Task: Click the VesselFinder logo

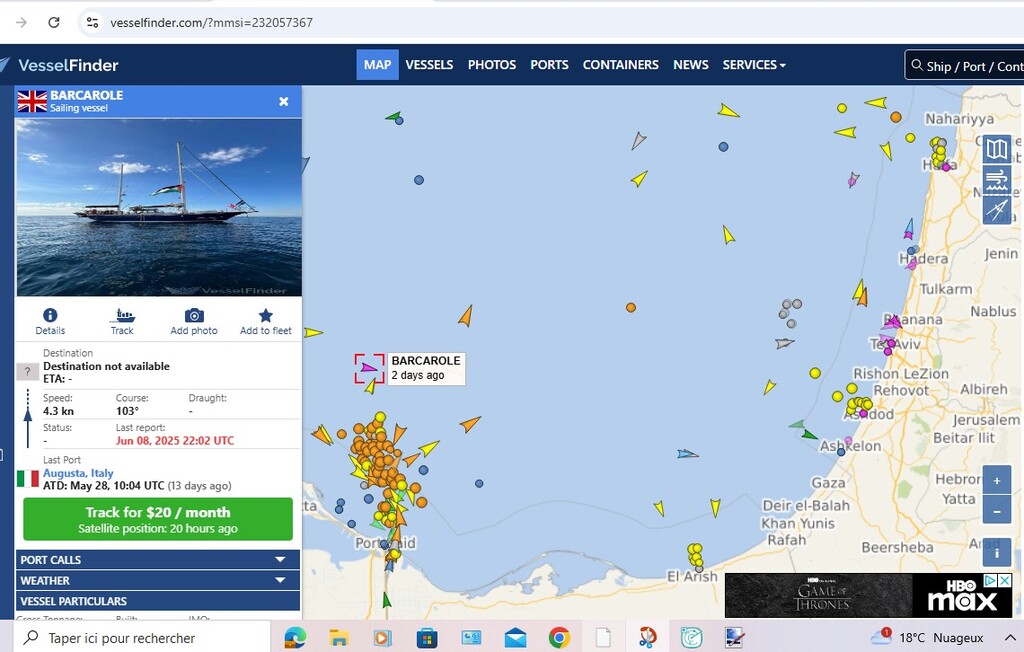Action: [x=60, y=65]
